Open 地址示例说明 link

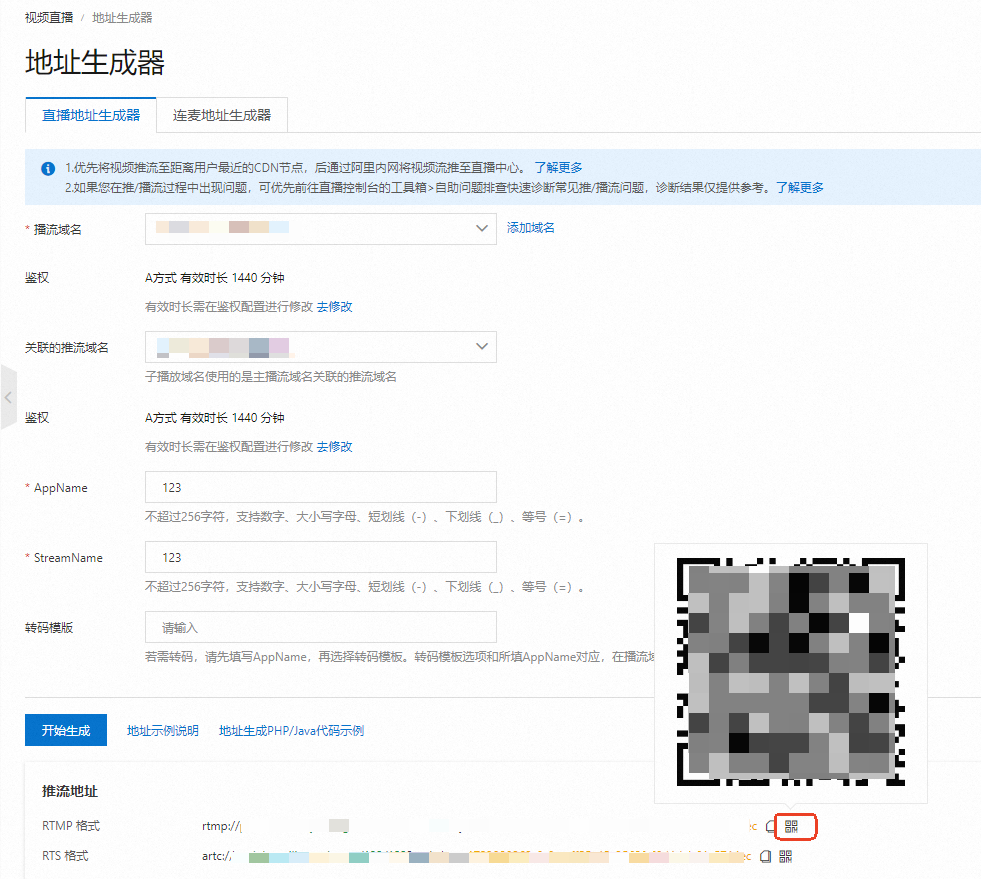coord(163,730)
